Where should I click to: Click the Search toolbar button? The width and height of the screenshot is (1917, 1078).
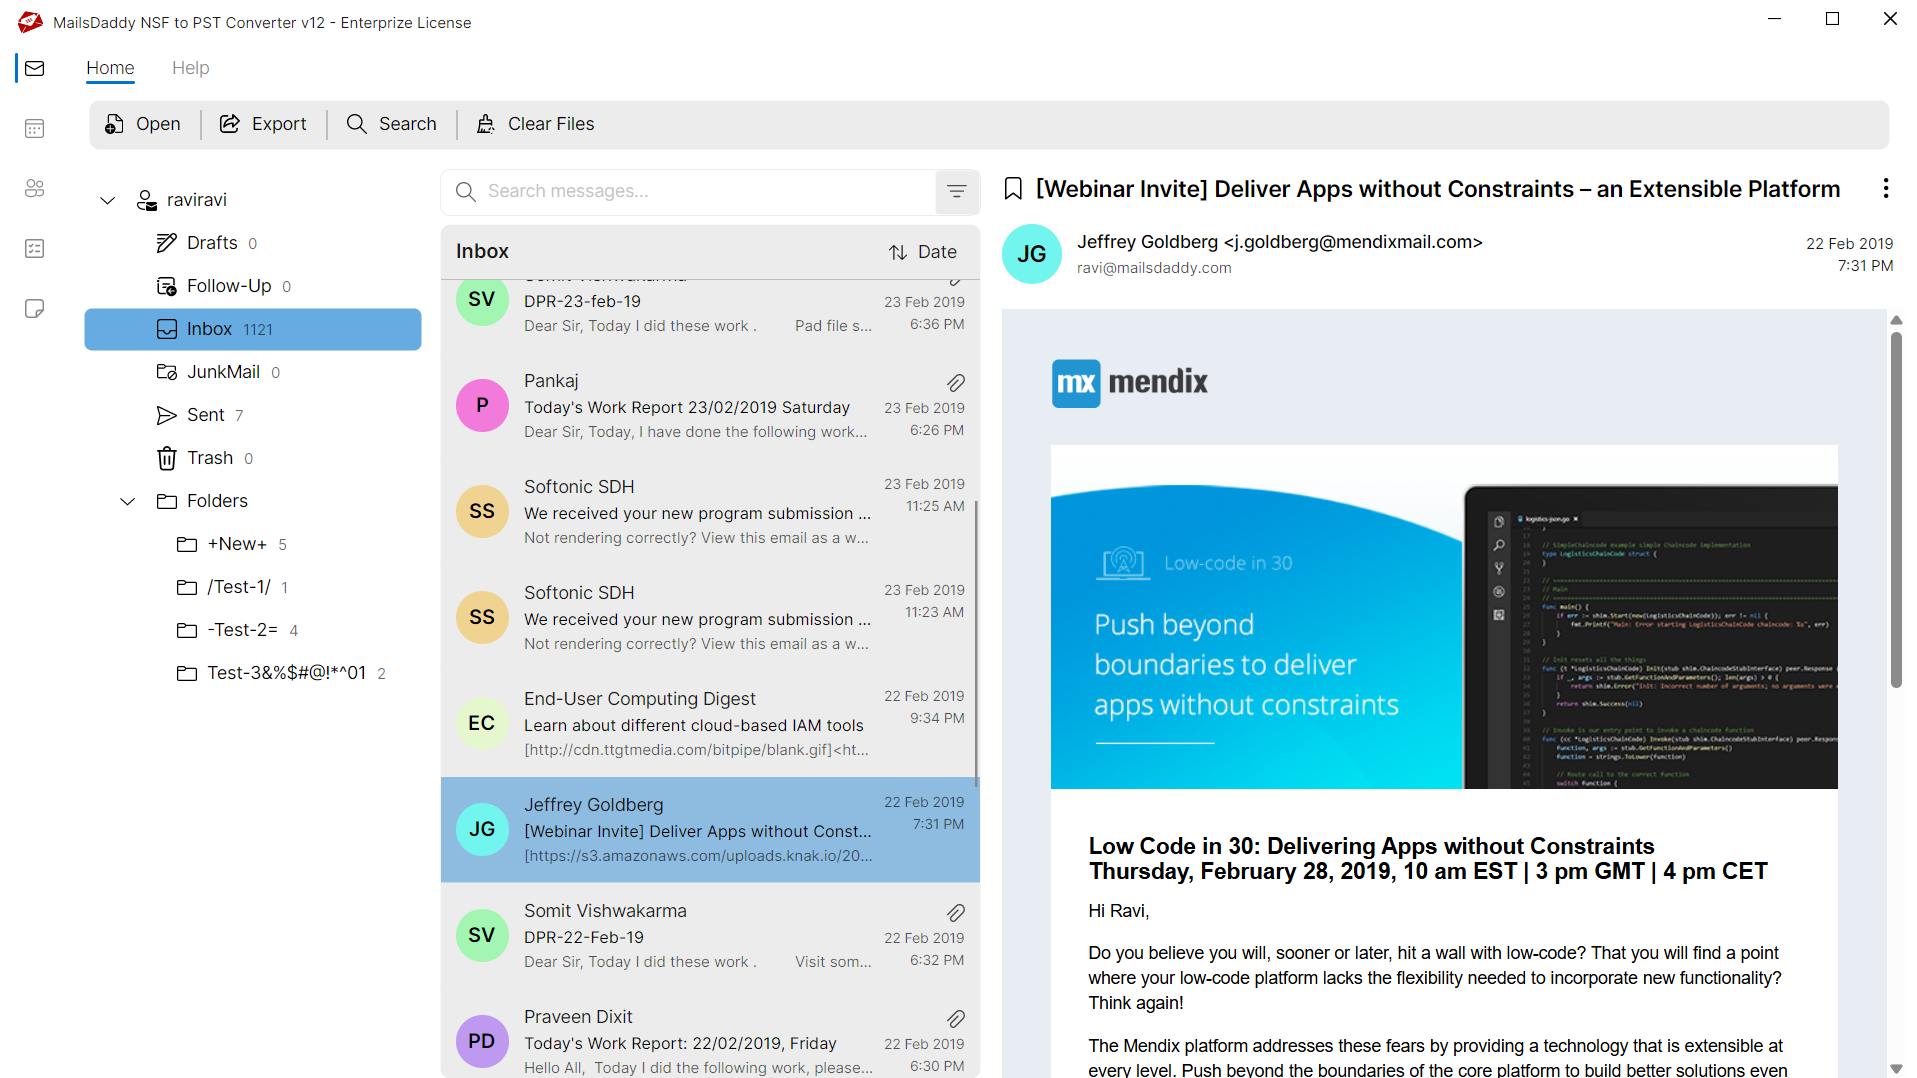point(392,124)
